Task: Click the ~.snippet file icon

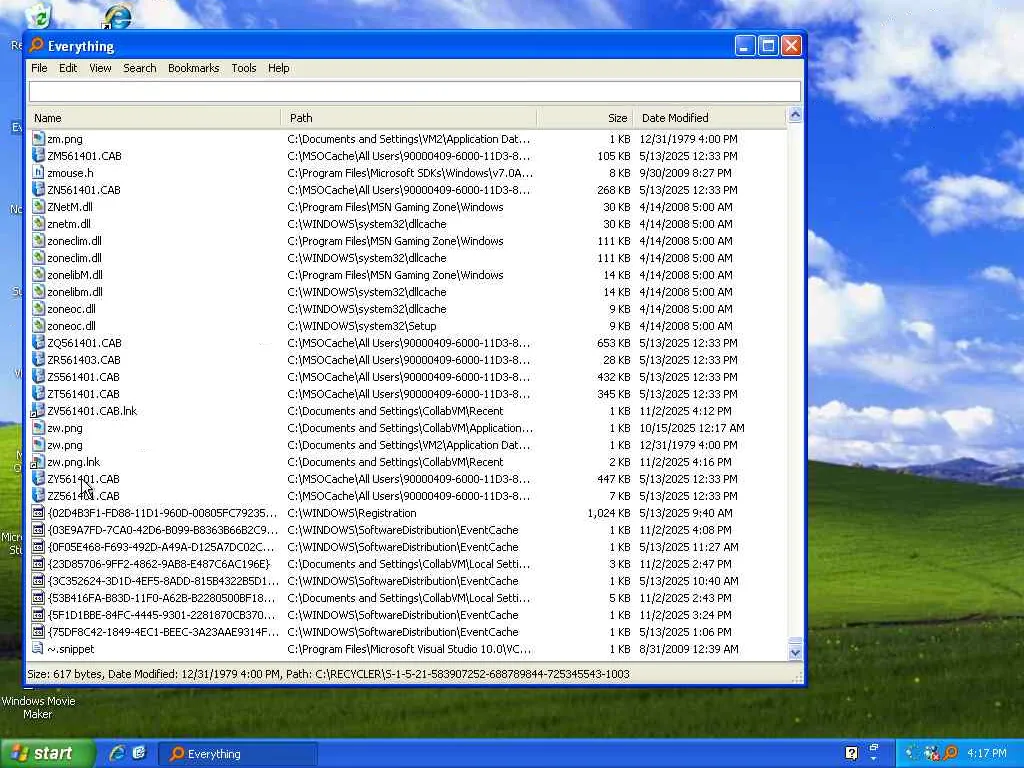Action: 39,648
